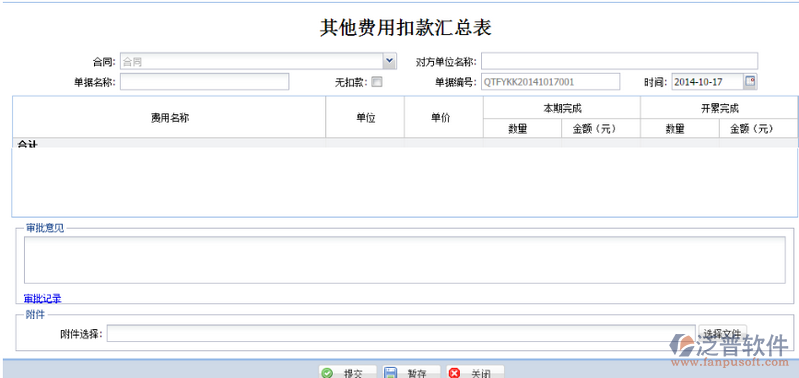Click the 费用名称 column header
The height and width of the screenshot is (378, 799).
coord(169,117)
